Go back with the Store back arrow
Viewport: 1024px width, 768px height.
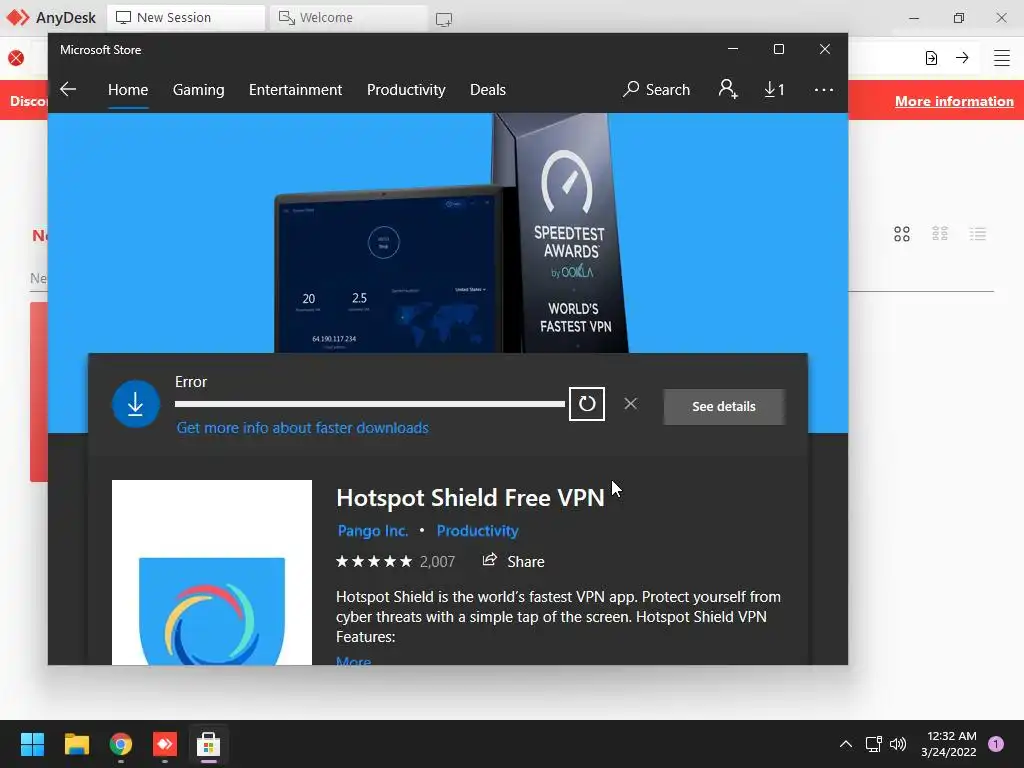point(68,89)
